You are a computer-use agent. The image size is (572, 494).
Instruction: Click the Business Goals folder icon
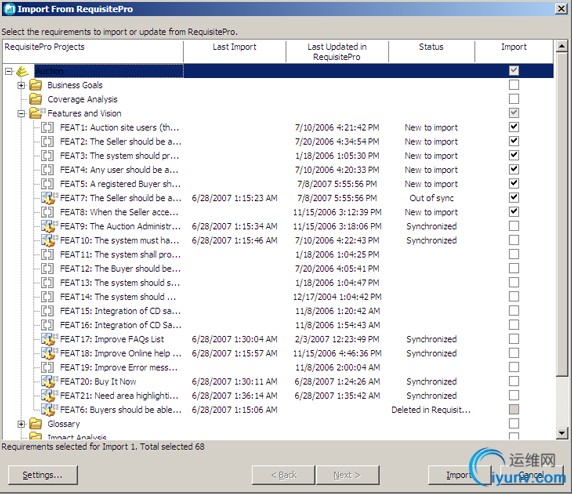pyautogui.click(x=35, y=85)
